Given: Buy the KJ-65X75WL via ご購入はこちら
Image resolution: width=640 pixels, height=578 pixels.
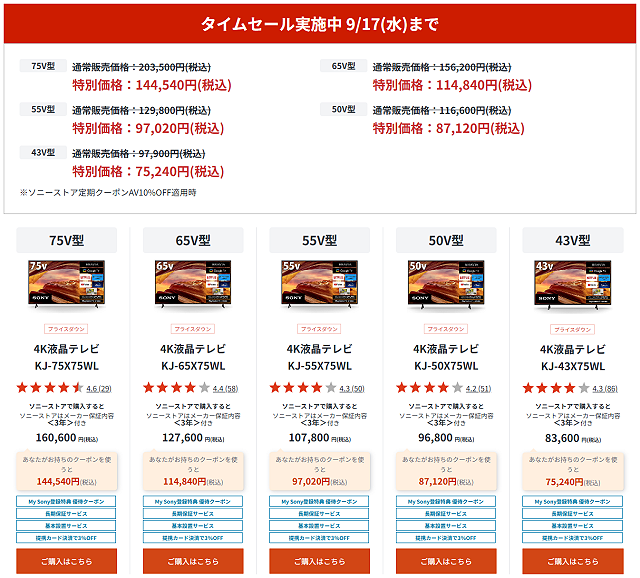Looking at the screenshot, I should point(193,561).
